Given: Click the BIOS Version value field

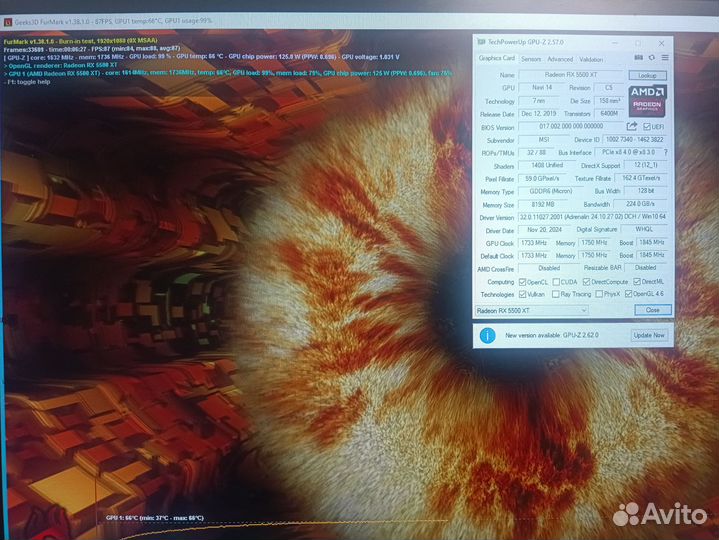Looking at the screenshot, I should [x=571, y=126].
